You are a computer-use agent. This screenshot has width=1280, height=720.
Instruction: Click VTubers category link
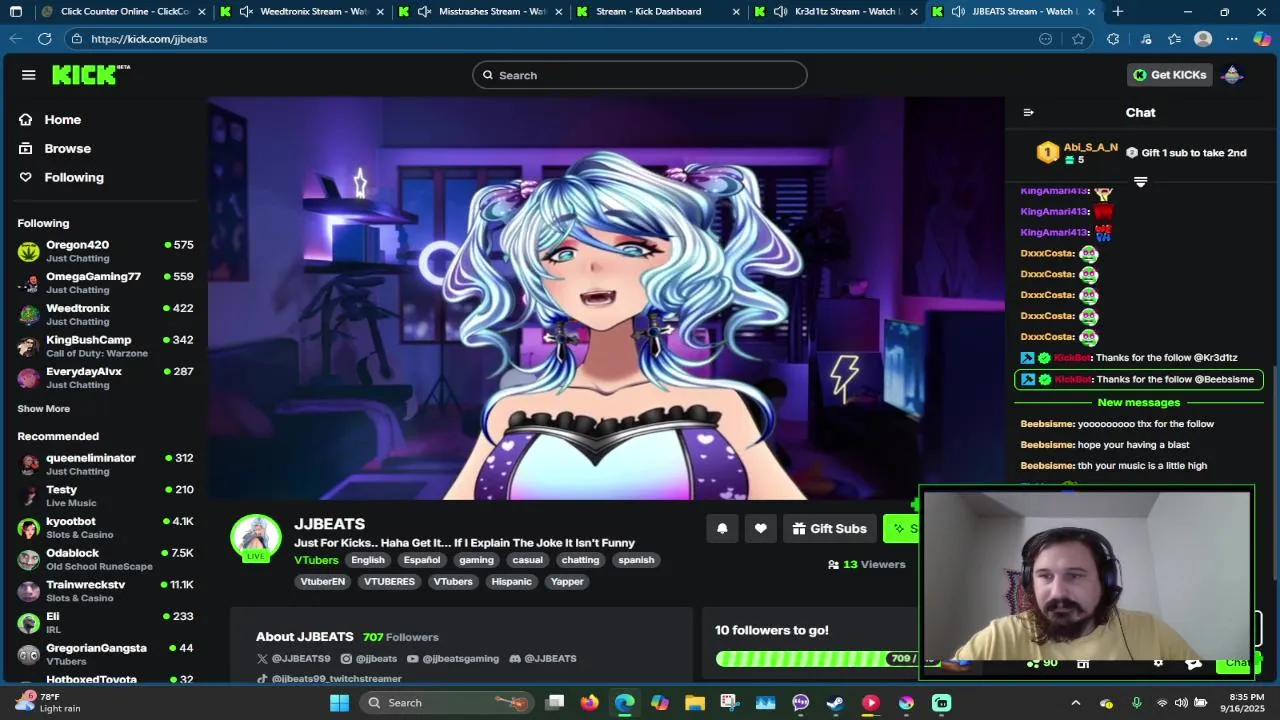pyautogui.click(x=316, y=560)
